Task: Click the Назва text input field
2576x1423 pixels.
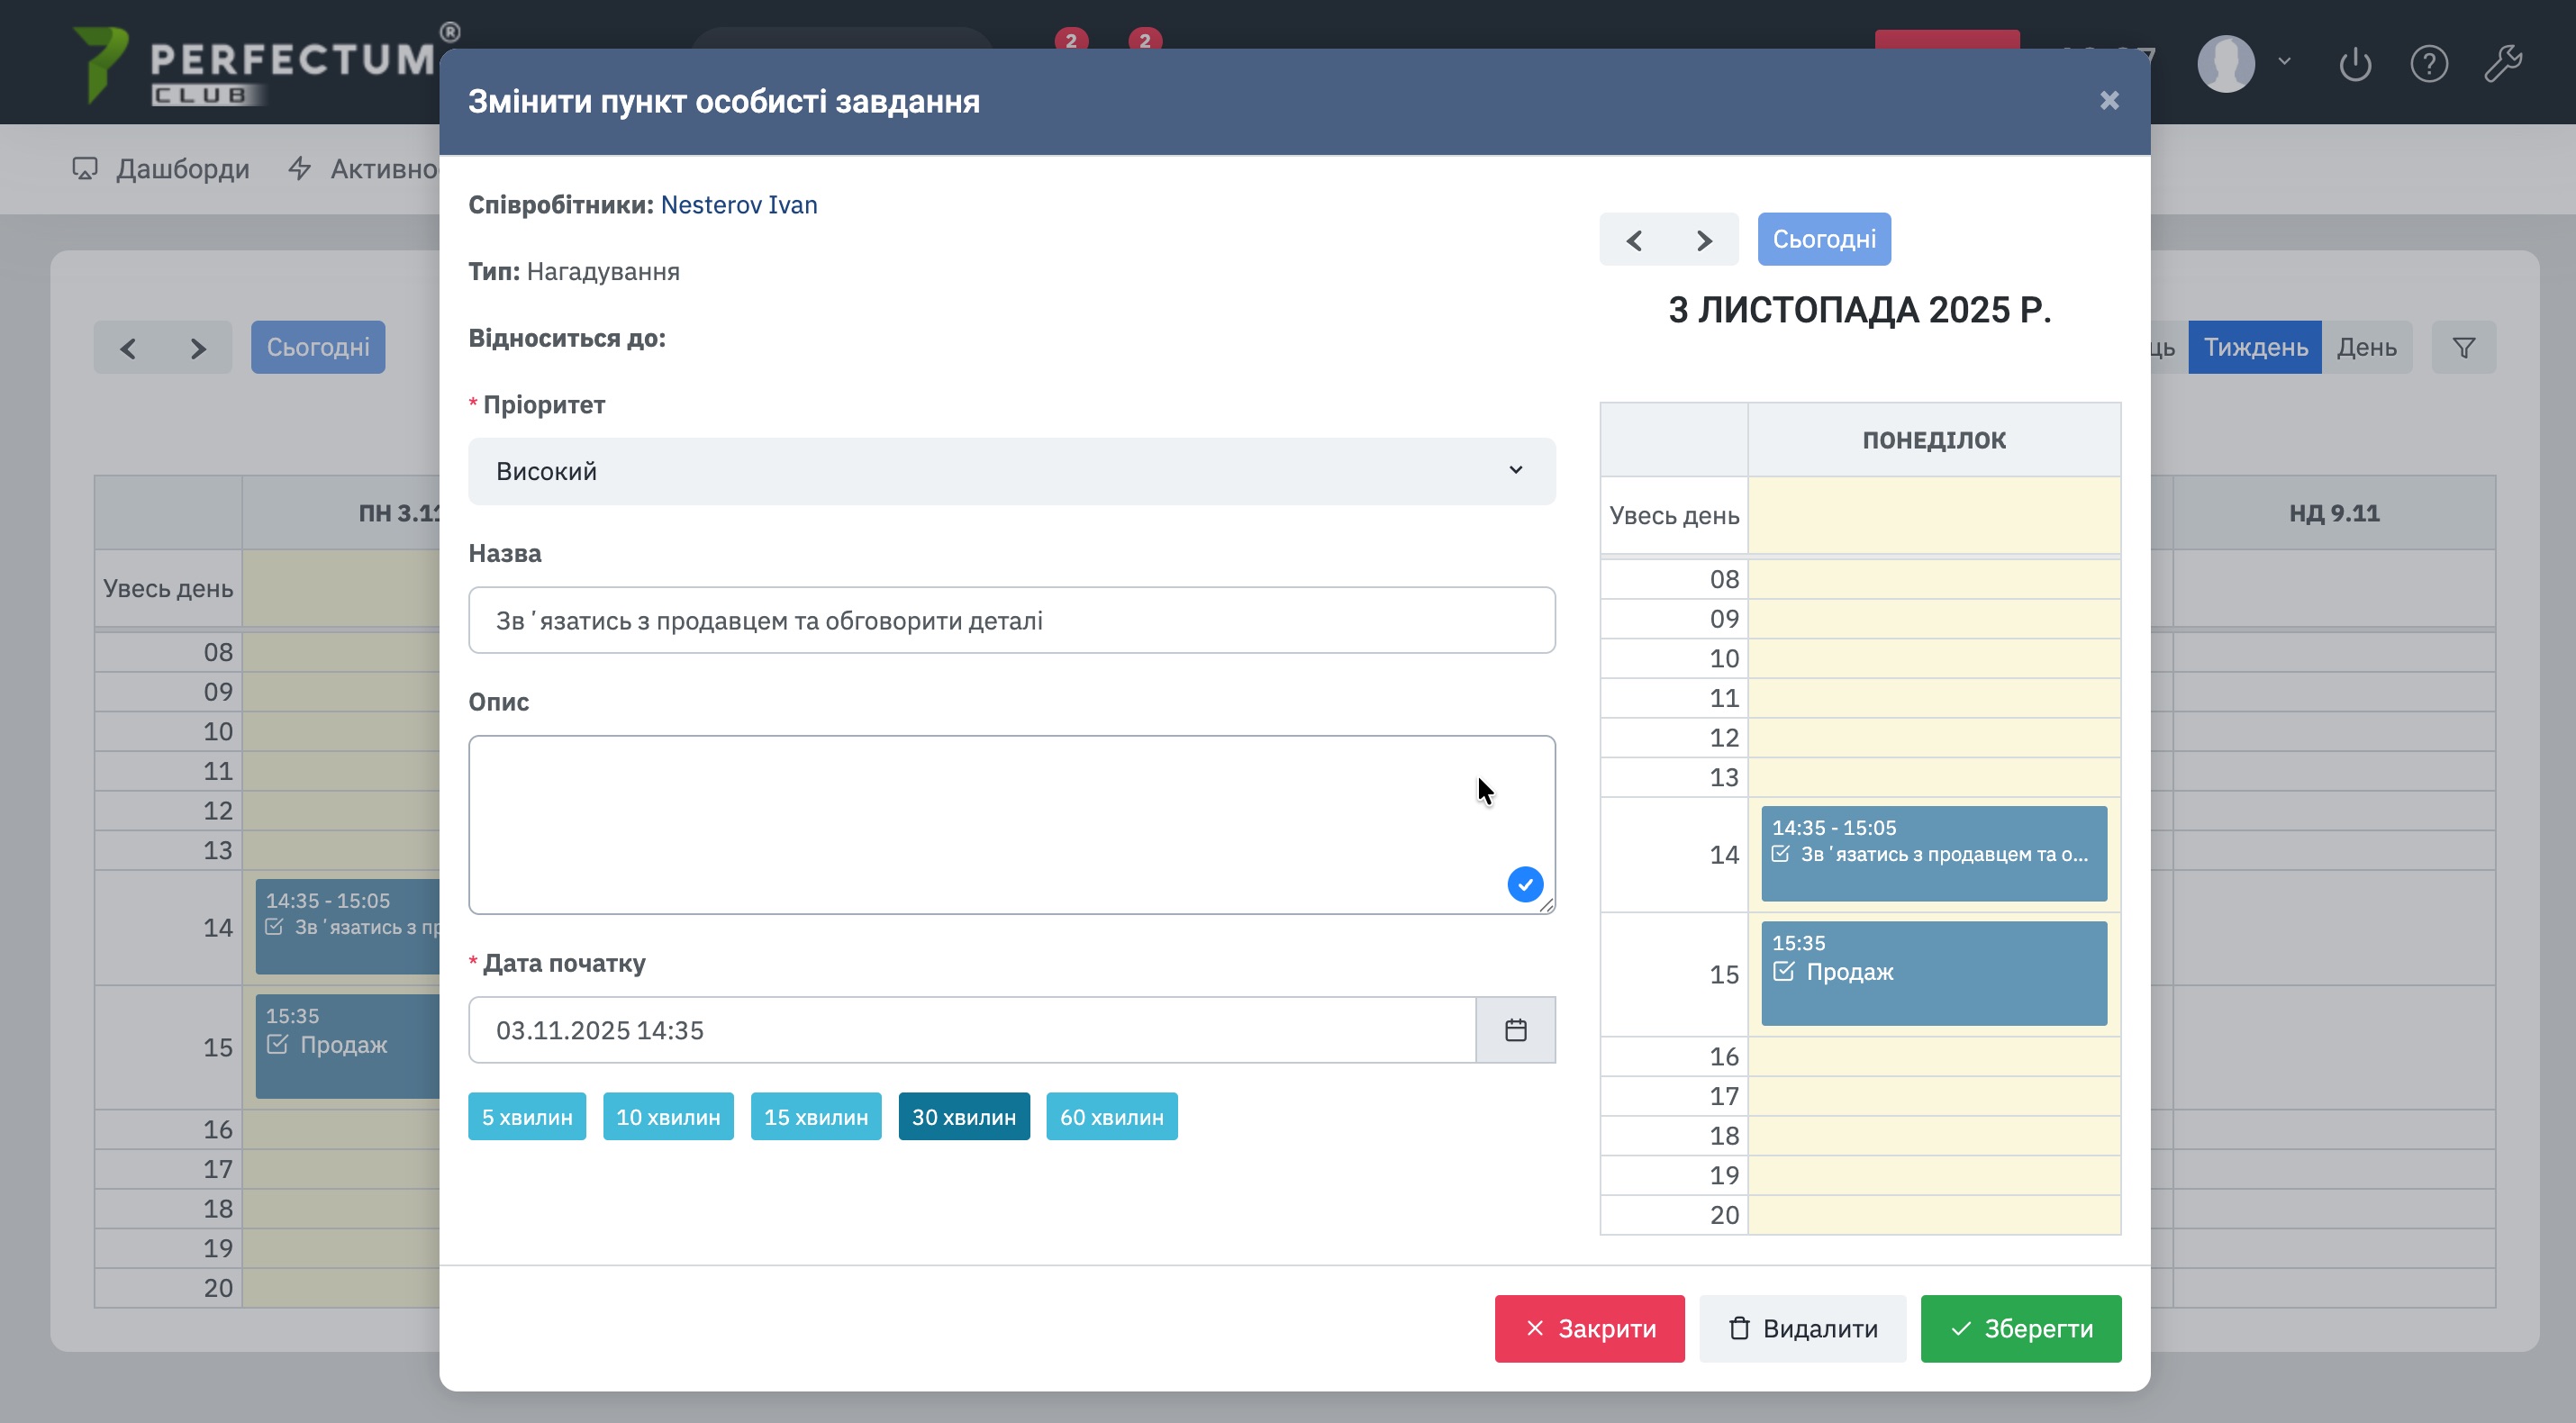Action: (1011, 621)
